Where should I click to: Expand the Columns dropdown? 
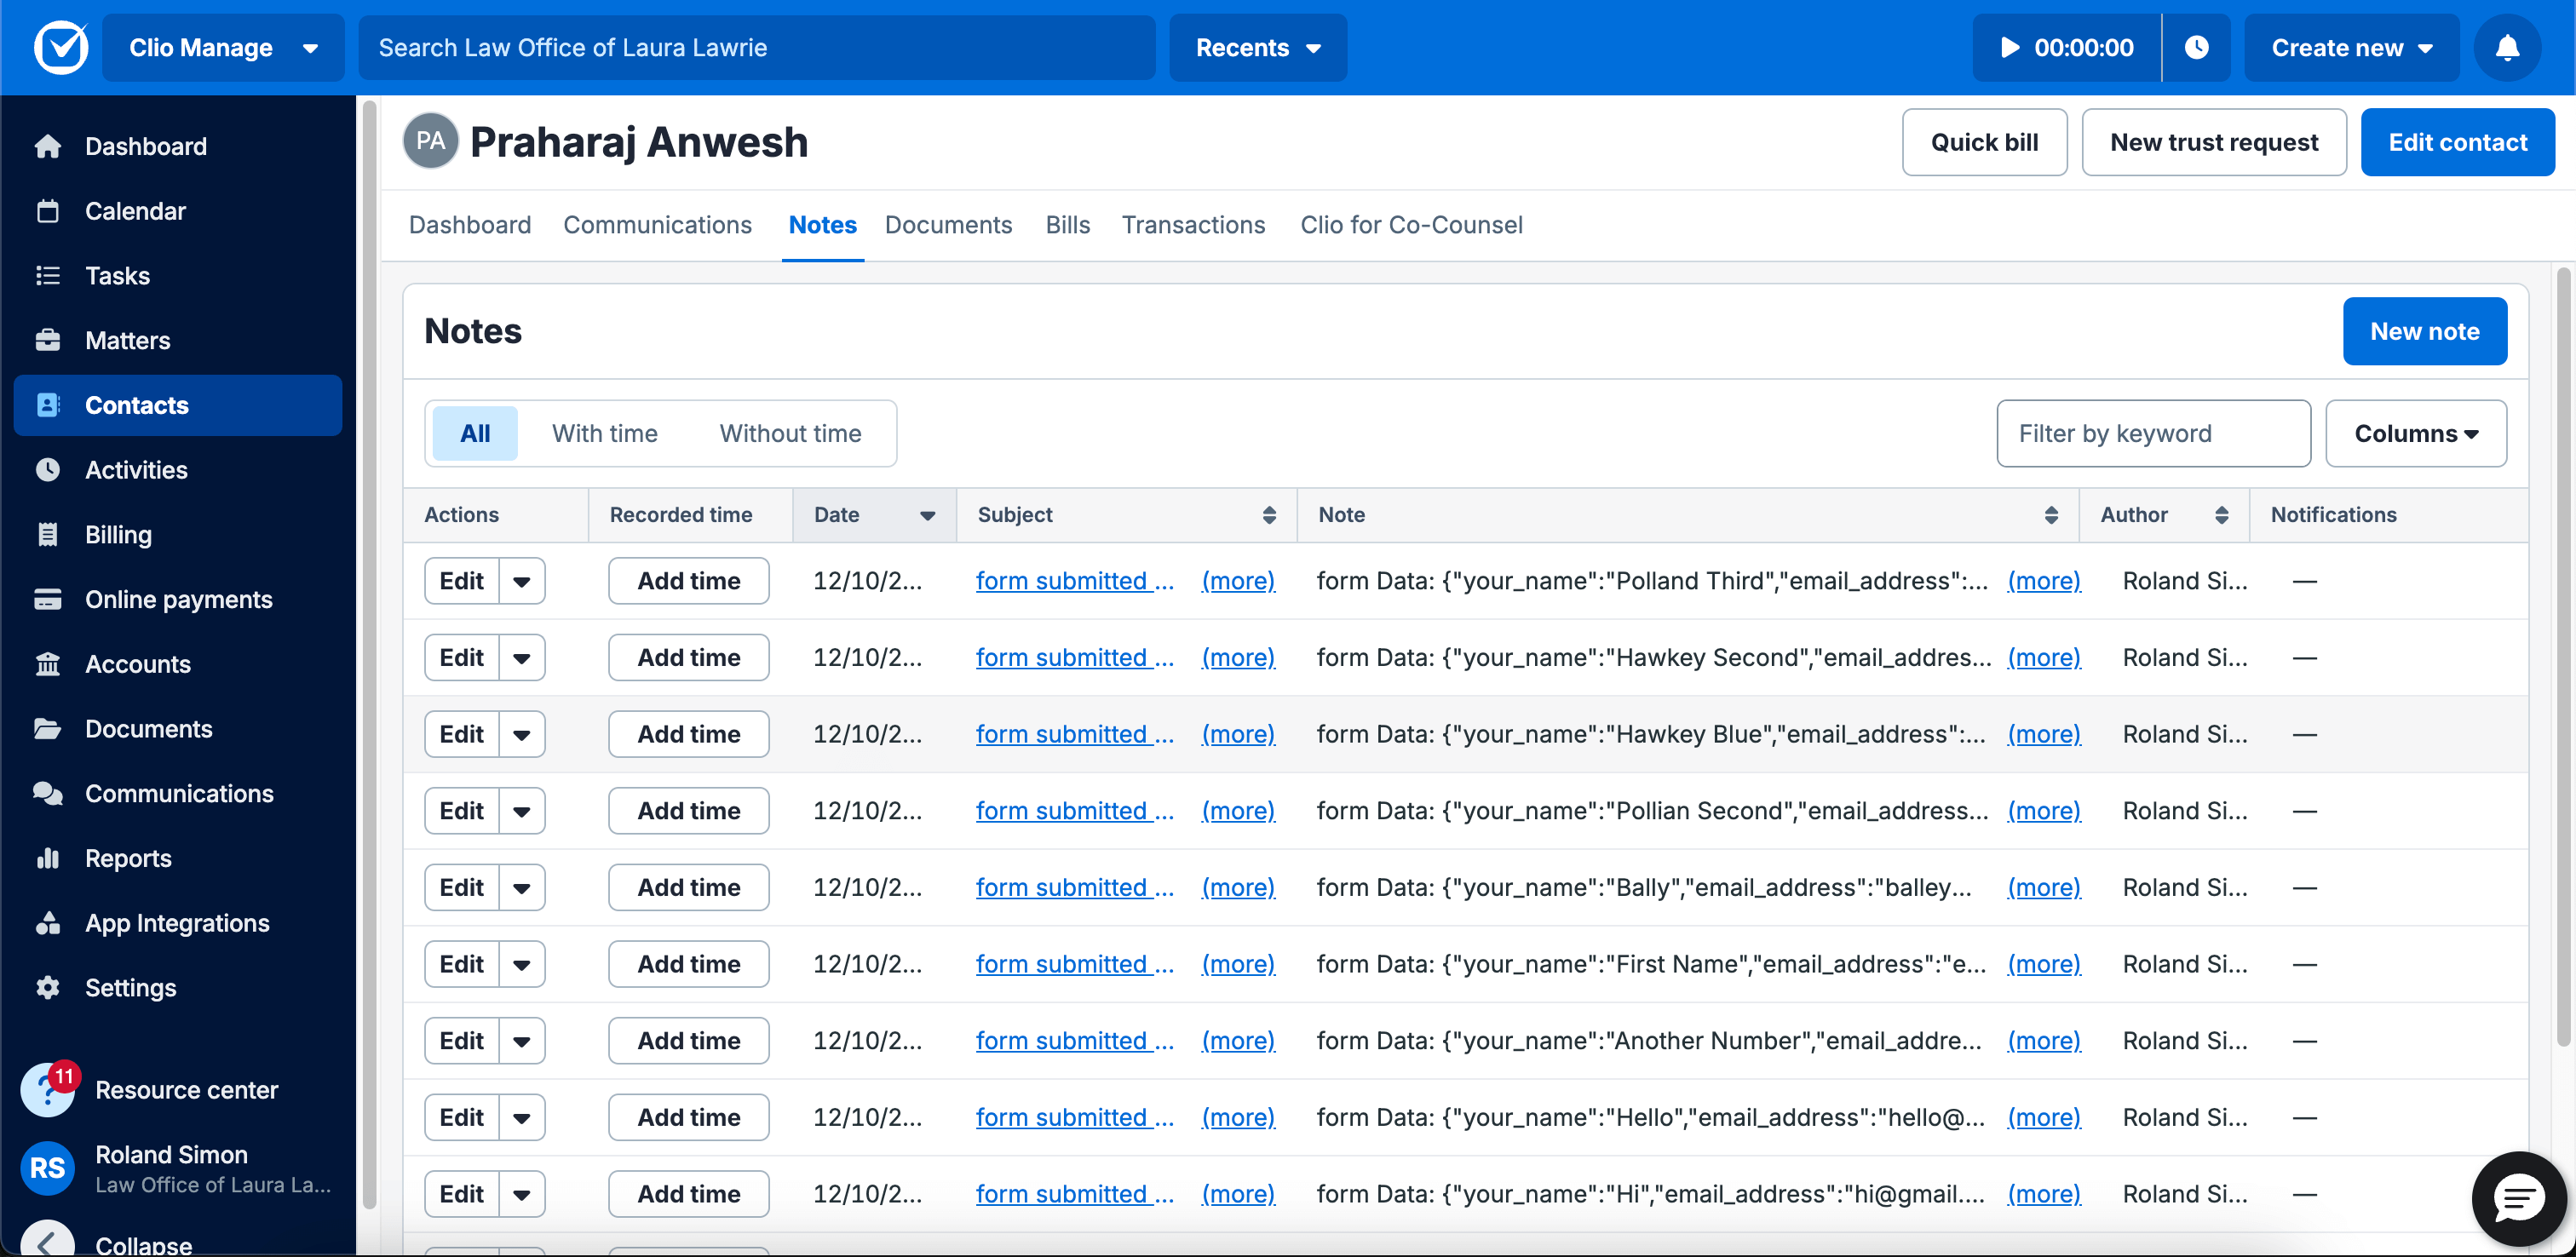[x=2415, y=433]
